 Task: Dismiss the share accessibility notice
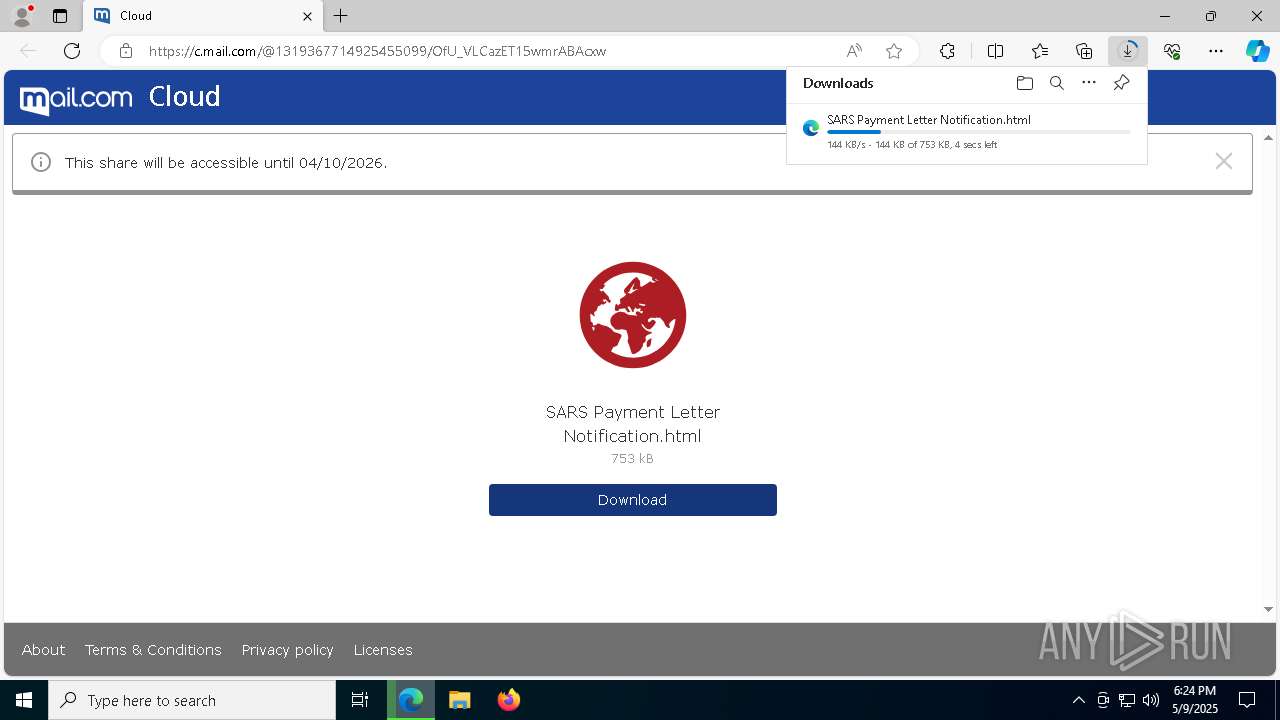point(1223,162)
